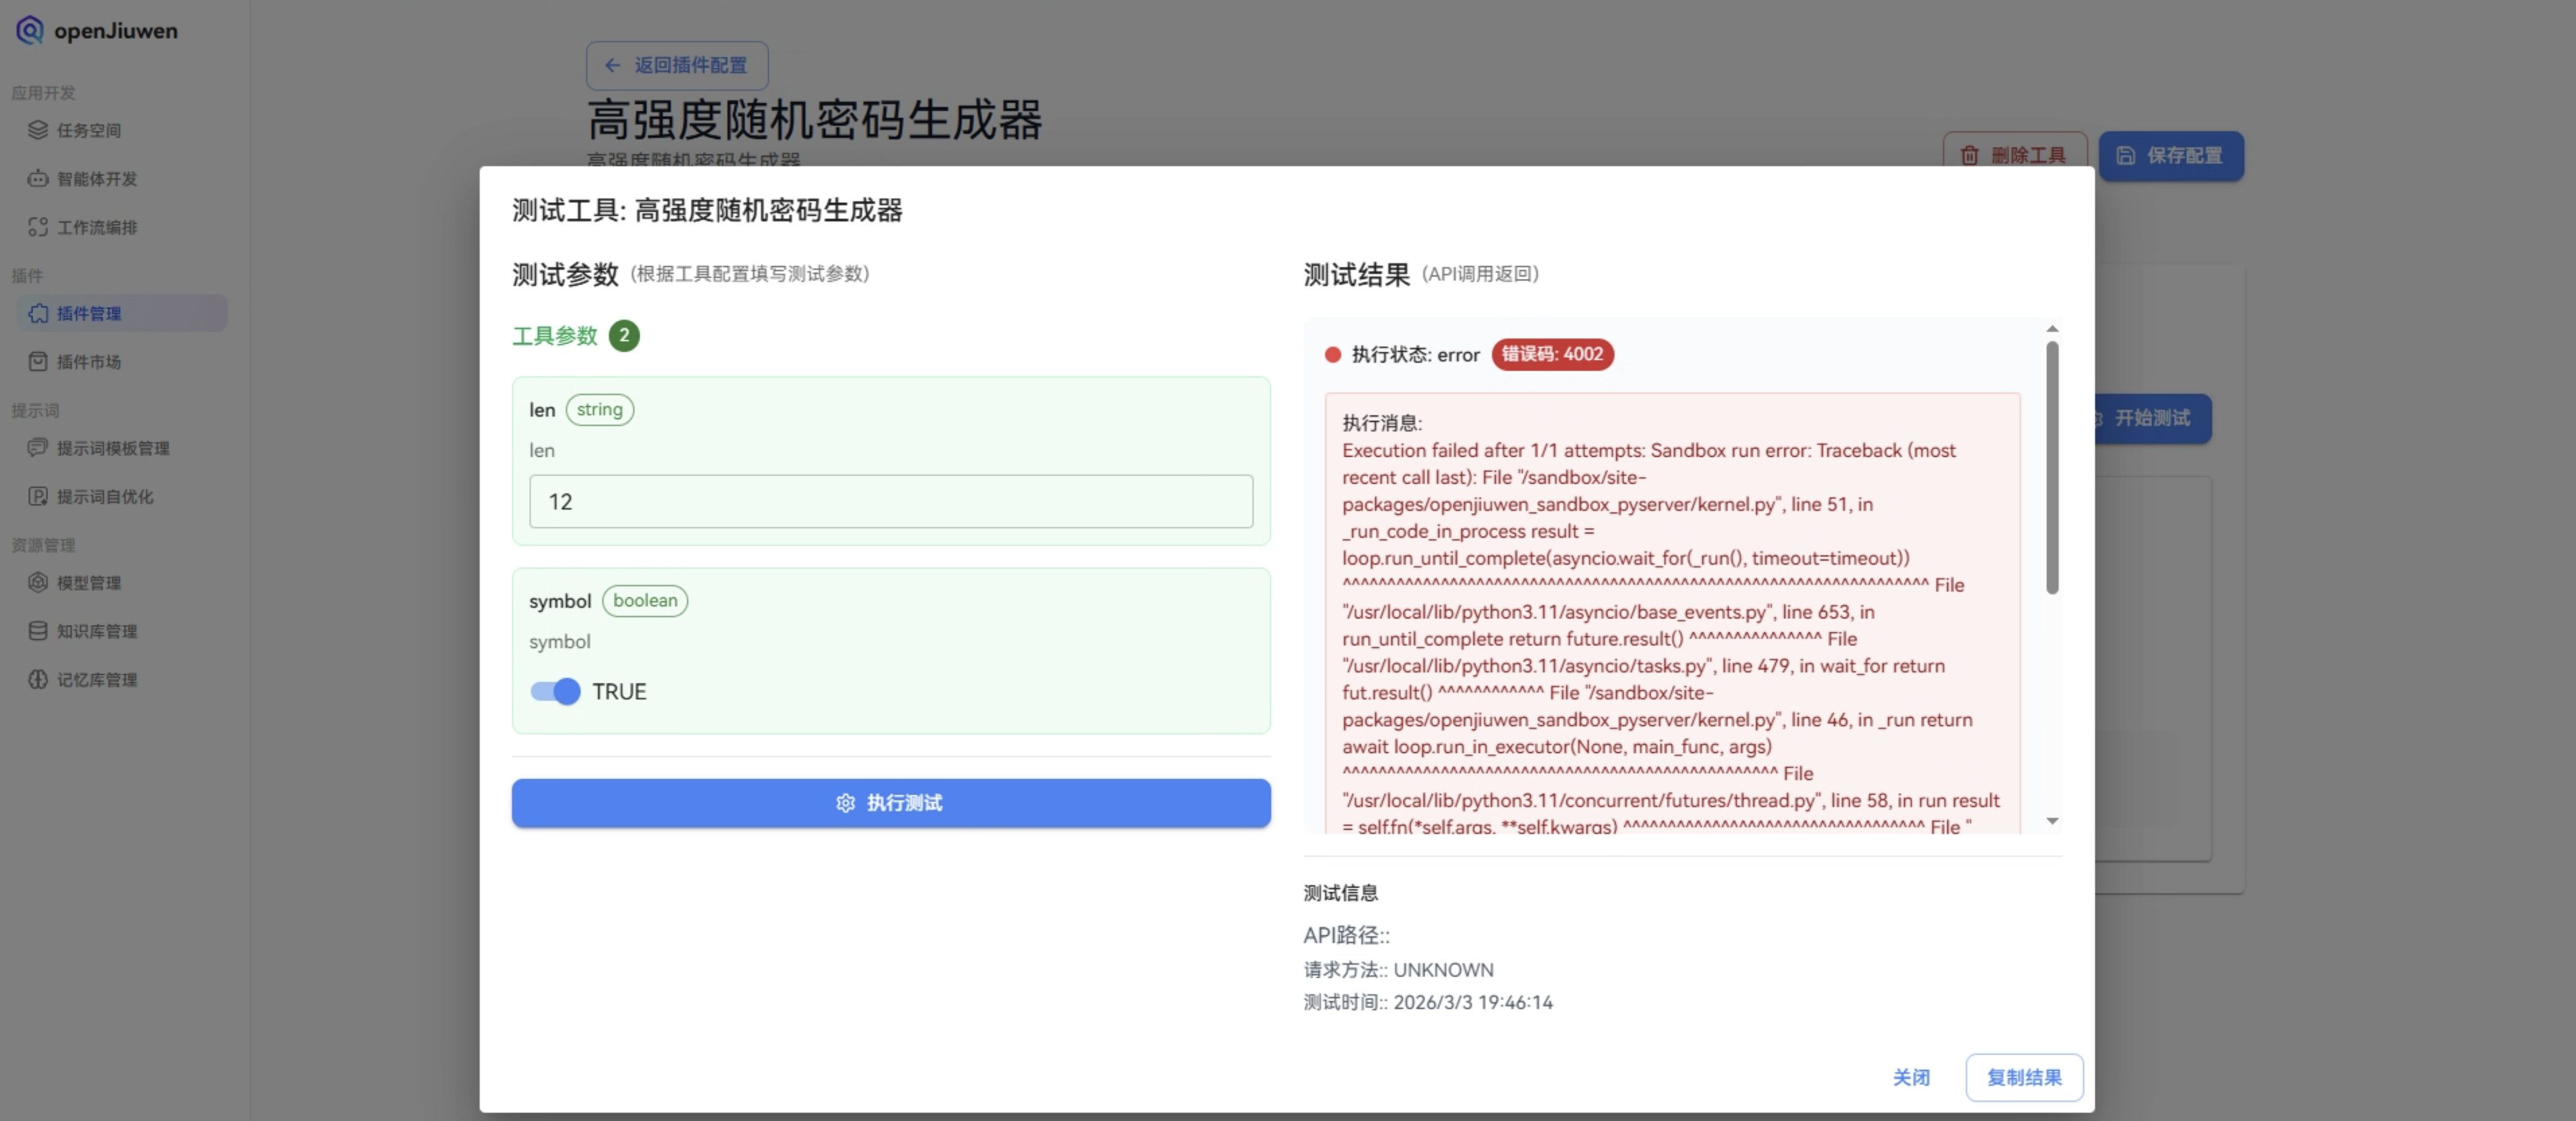This screenshot has height=1121, width=2576.
Task: Expand the symbol parameter card
Action: pos(890,651)
